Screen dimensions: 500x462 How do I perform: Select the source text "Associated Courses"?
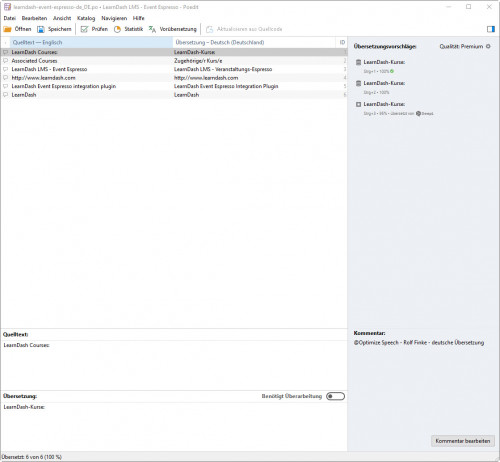click(x=34, y=61)
